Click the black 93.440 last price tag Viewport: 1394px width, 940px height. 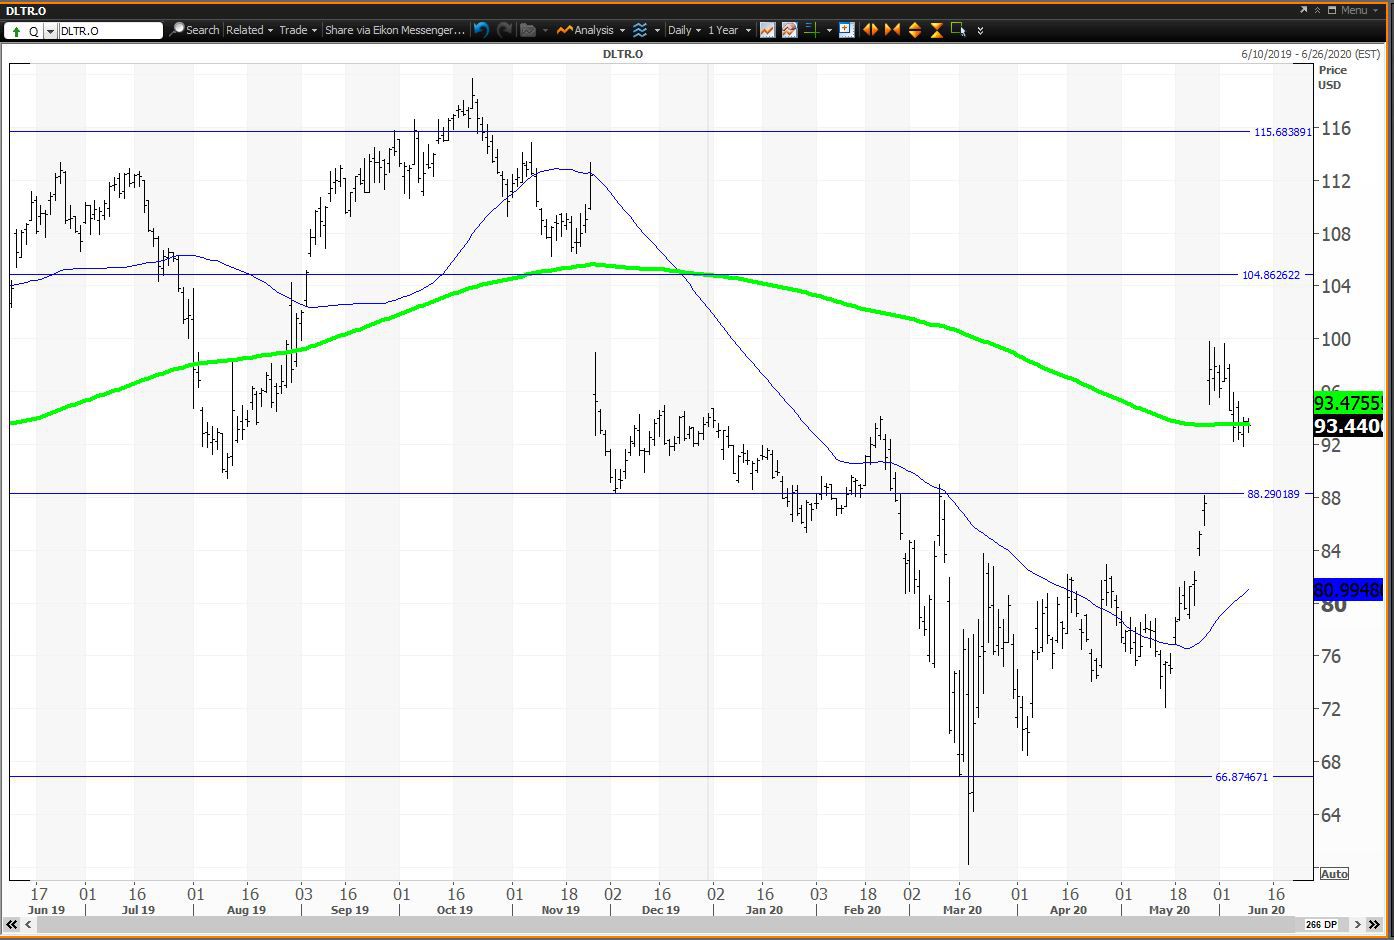(x=1347, y=427)
